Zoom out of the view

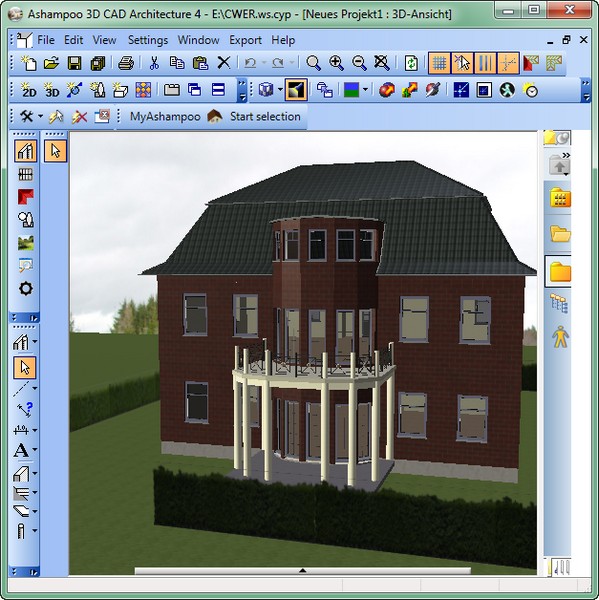[x=359, y=63]
